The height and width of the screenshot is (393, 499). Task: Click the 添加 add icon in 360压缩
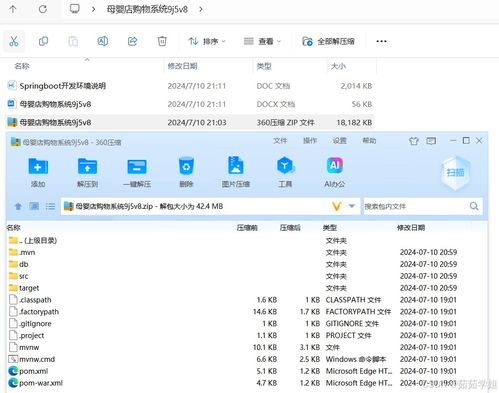38,173
